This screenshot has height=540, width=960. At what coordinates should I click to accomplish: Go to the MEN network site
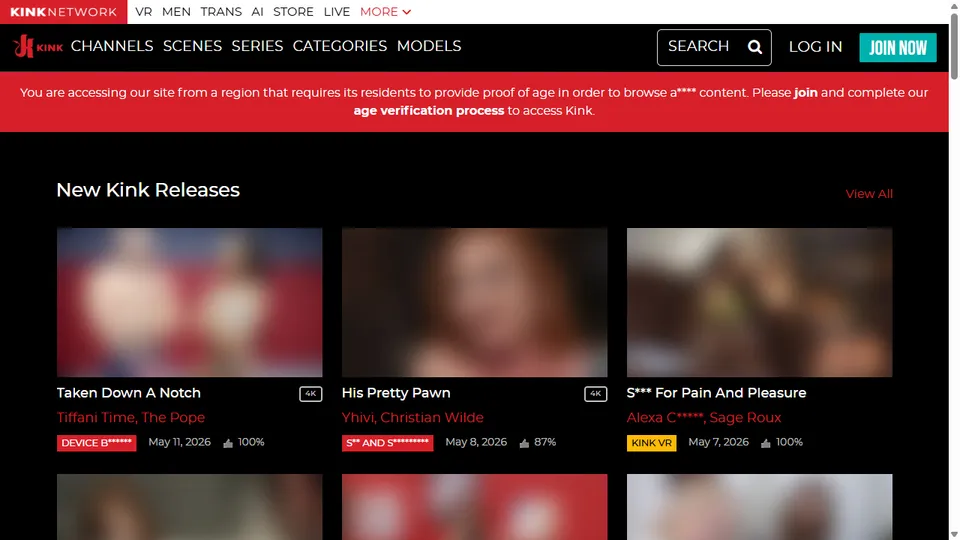(x=176, y=12)
